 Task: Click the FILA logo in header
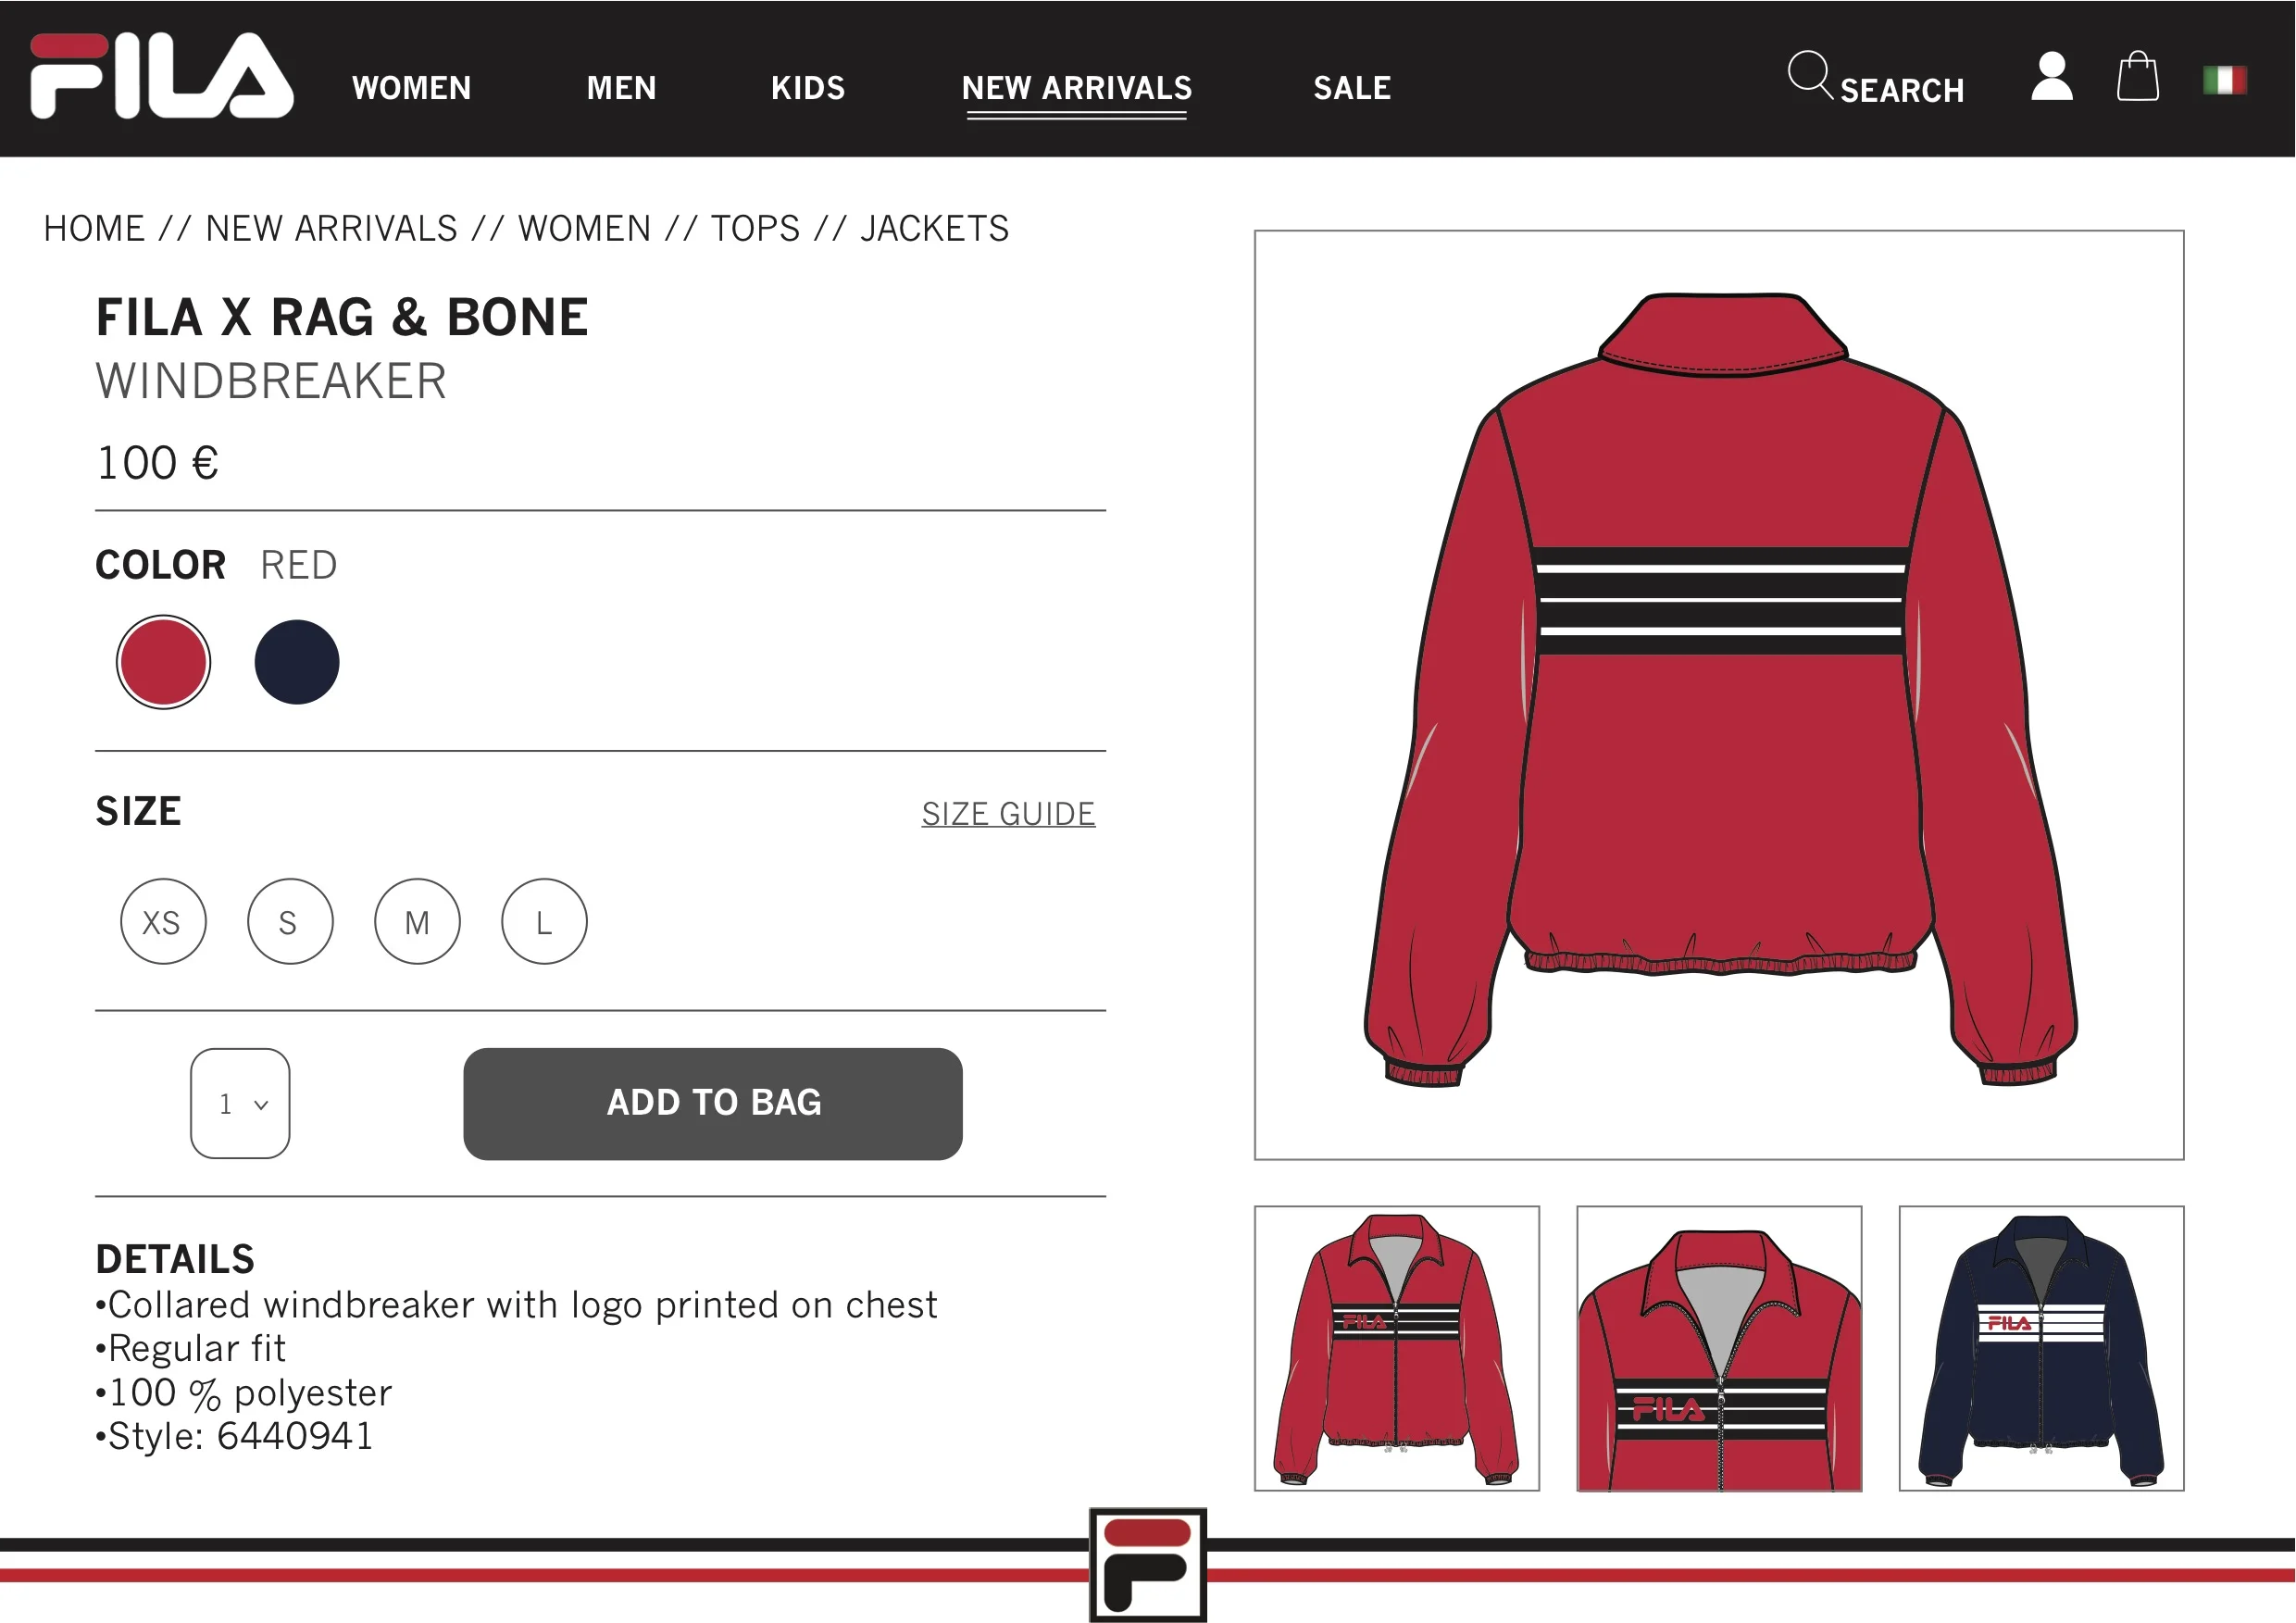tap(162, 76)
